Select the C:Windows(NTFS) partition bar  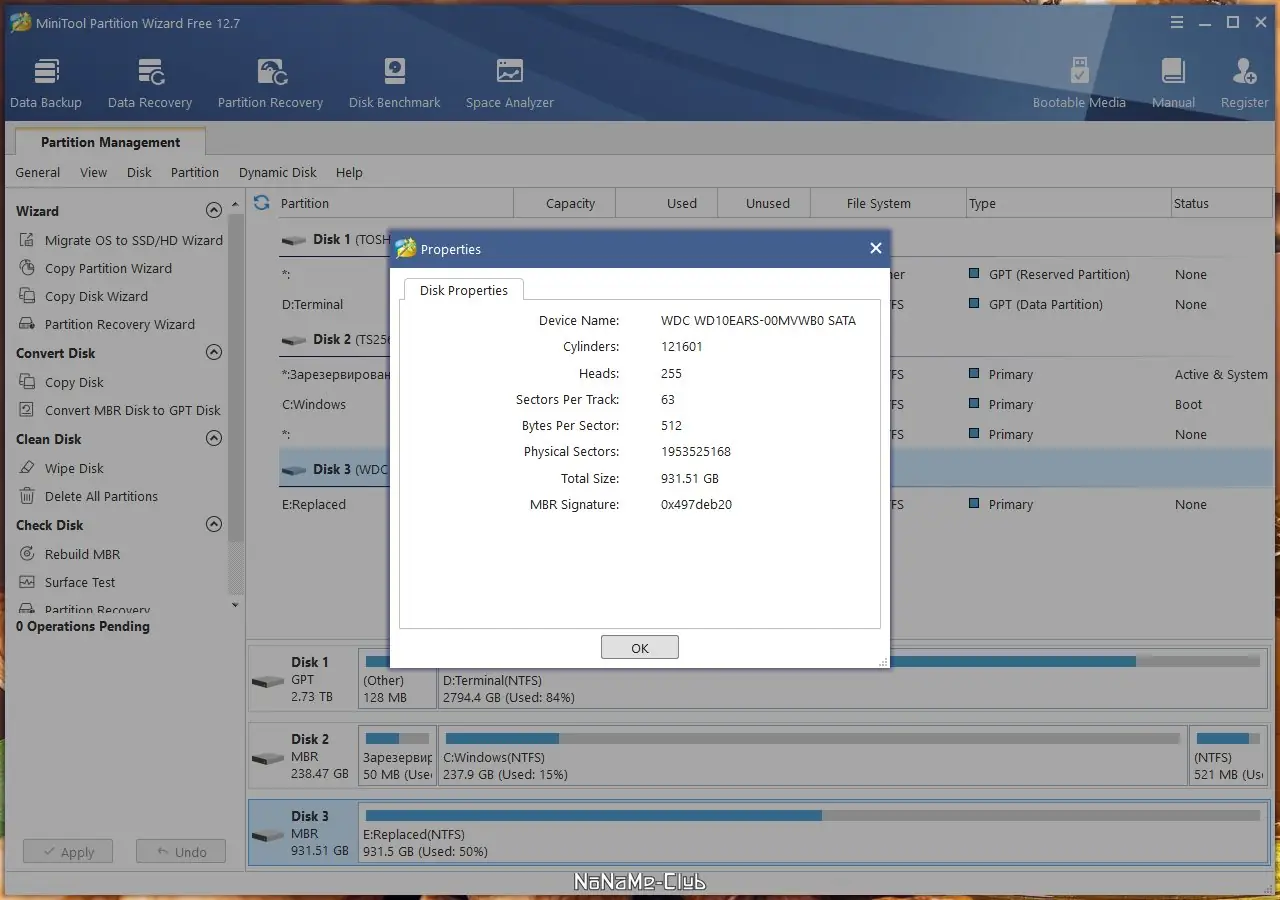pos(812,757)
